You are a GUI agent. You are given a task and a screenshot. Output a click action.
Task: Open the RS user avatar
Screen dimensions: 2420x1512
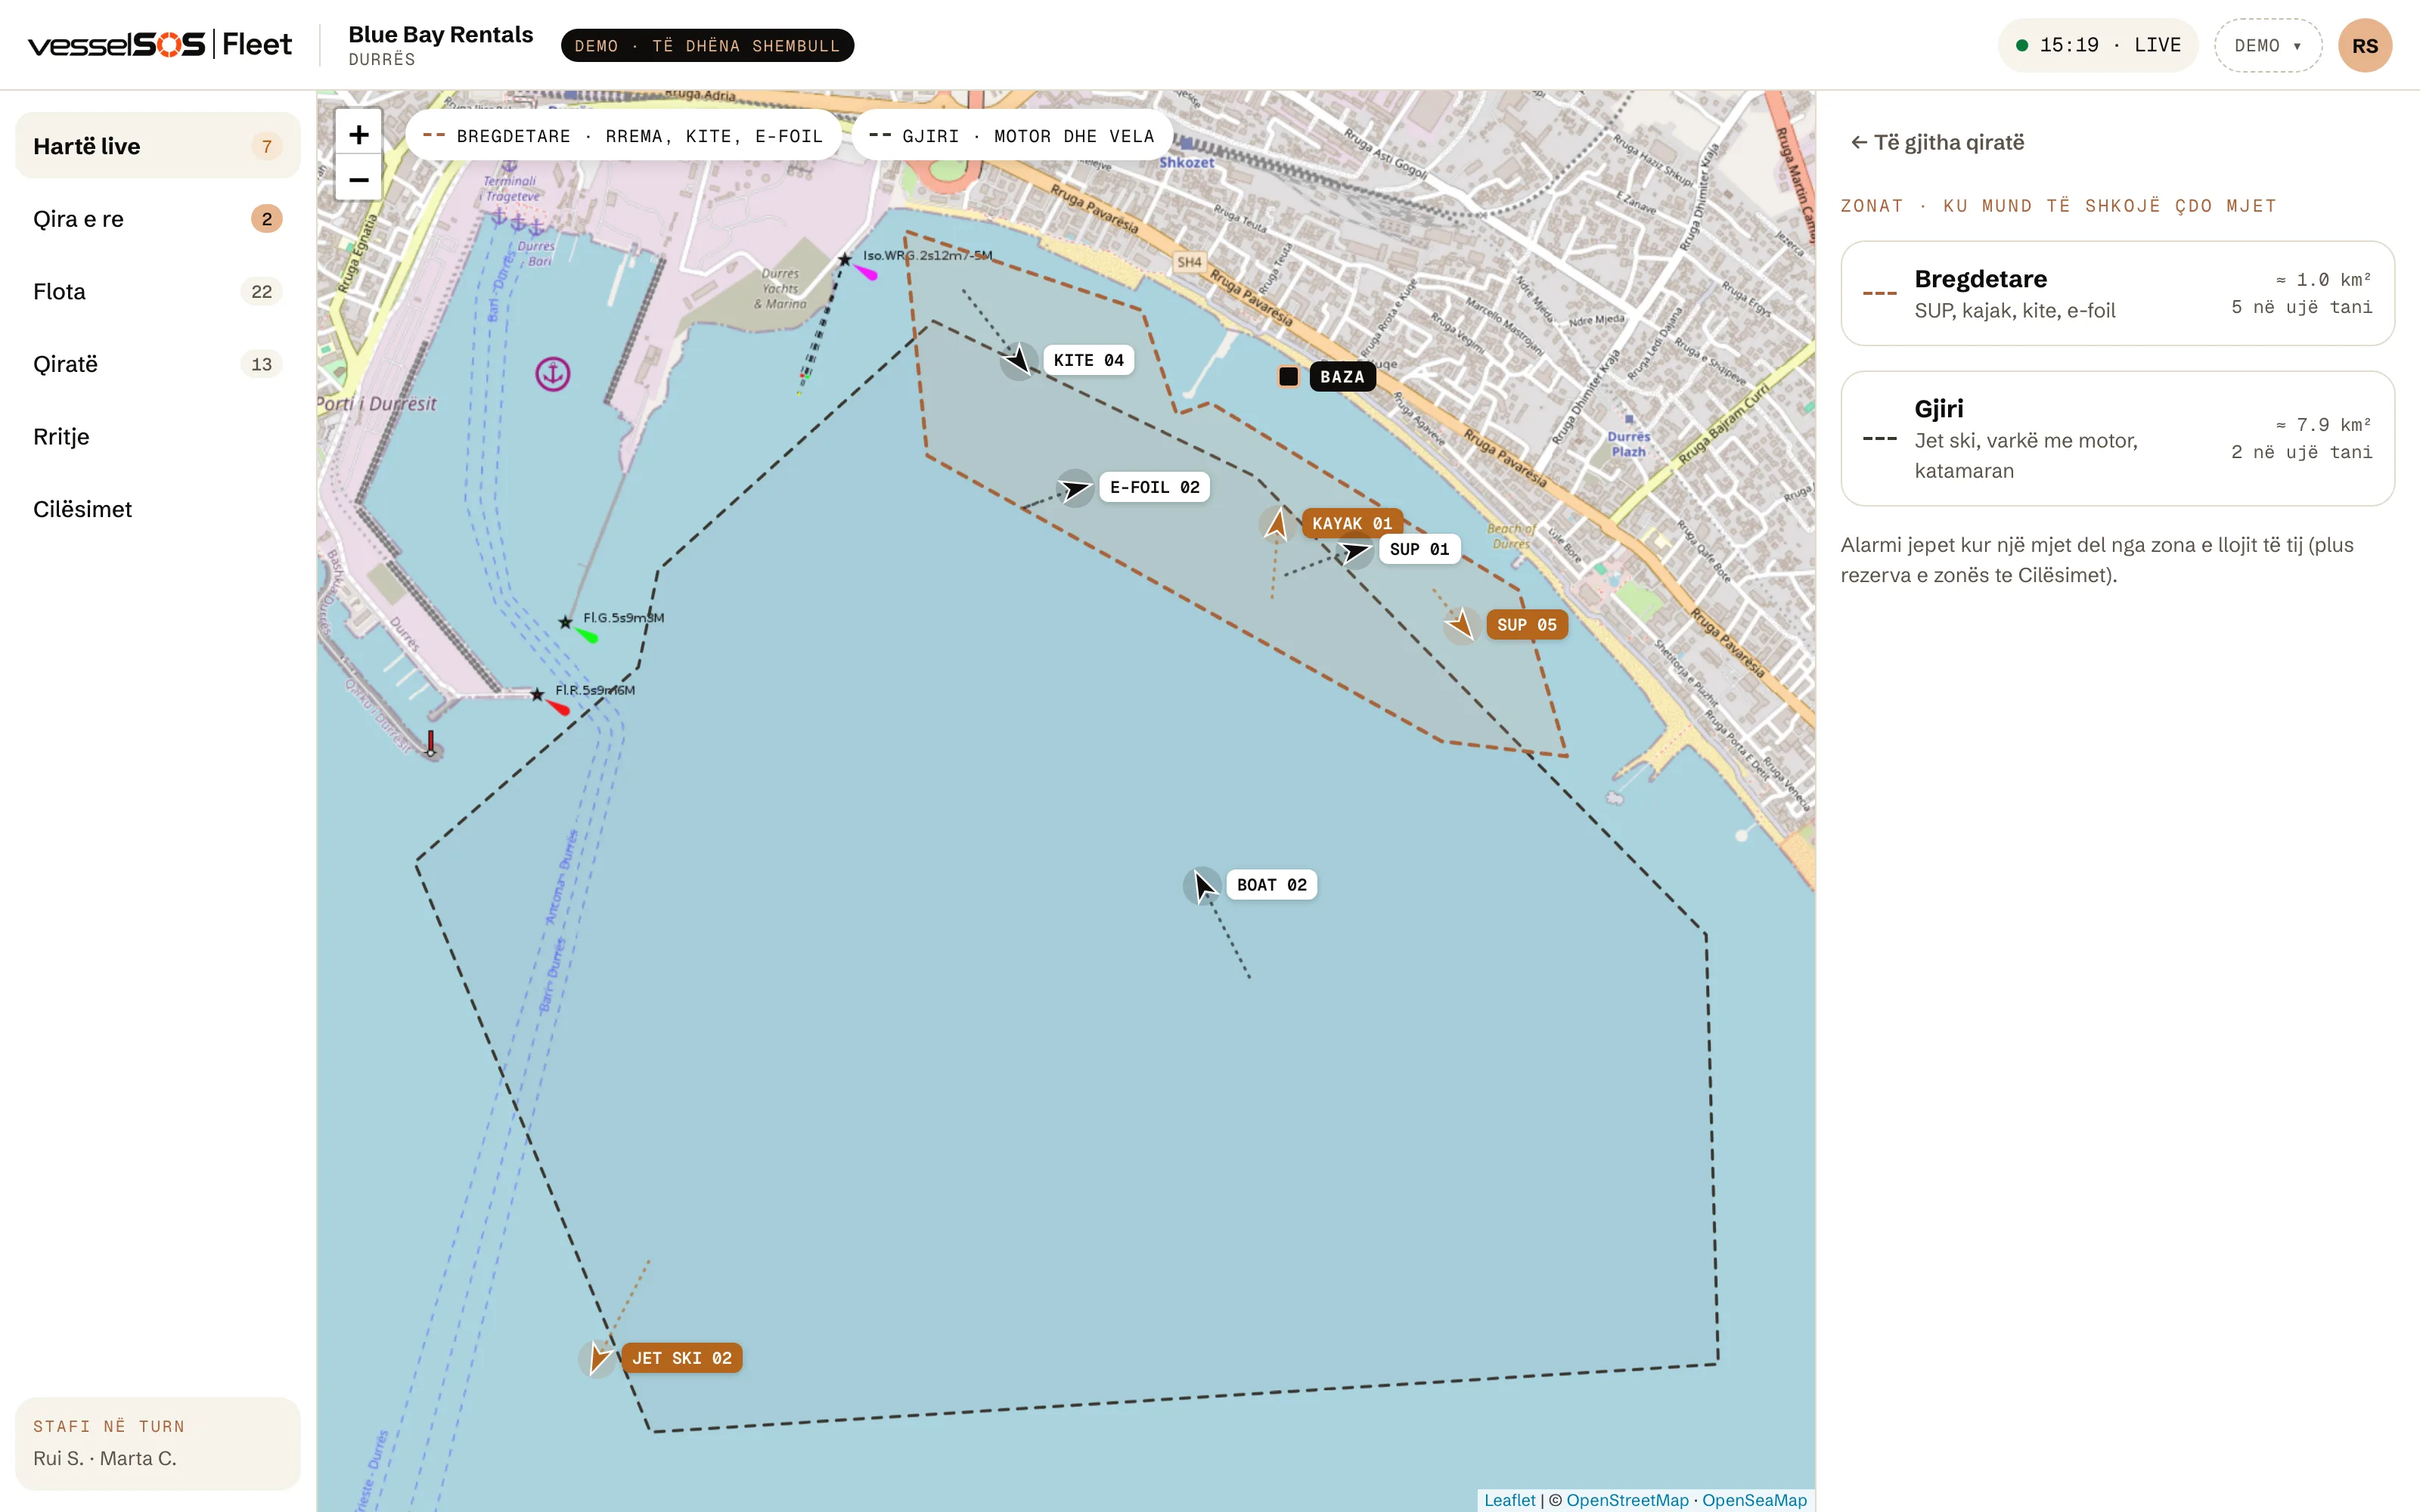coord(2365,45)
